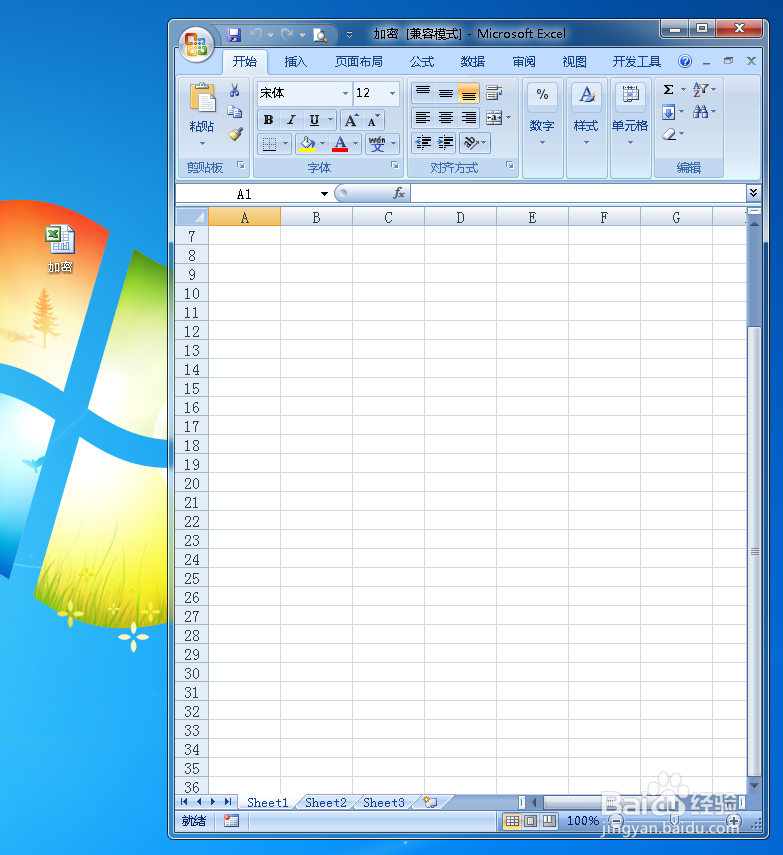Toggle Center text alignment
The image size is (783, 855).
446,118
